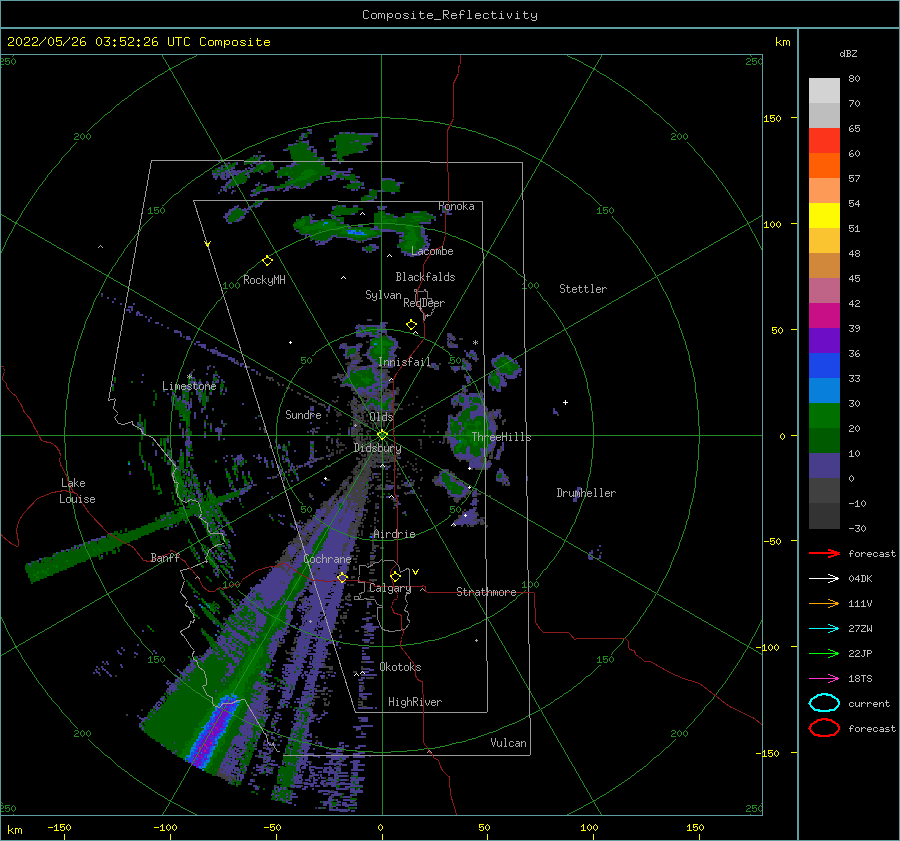Click the ThreeHills label
900x841 pixels.
click(501, 437)
